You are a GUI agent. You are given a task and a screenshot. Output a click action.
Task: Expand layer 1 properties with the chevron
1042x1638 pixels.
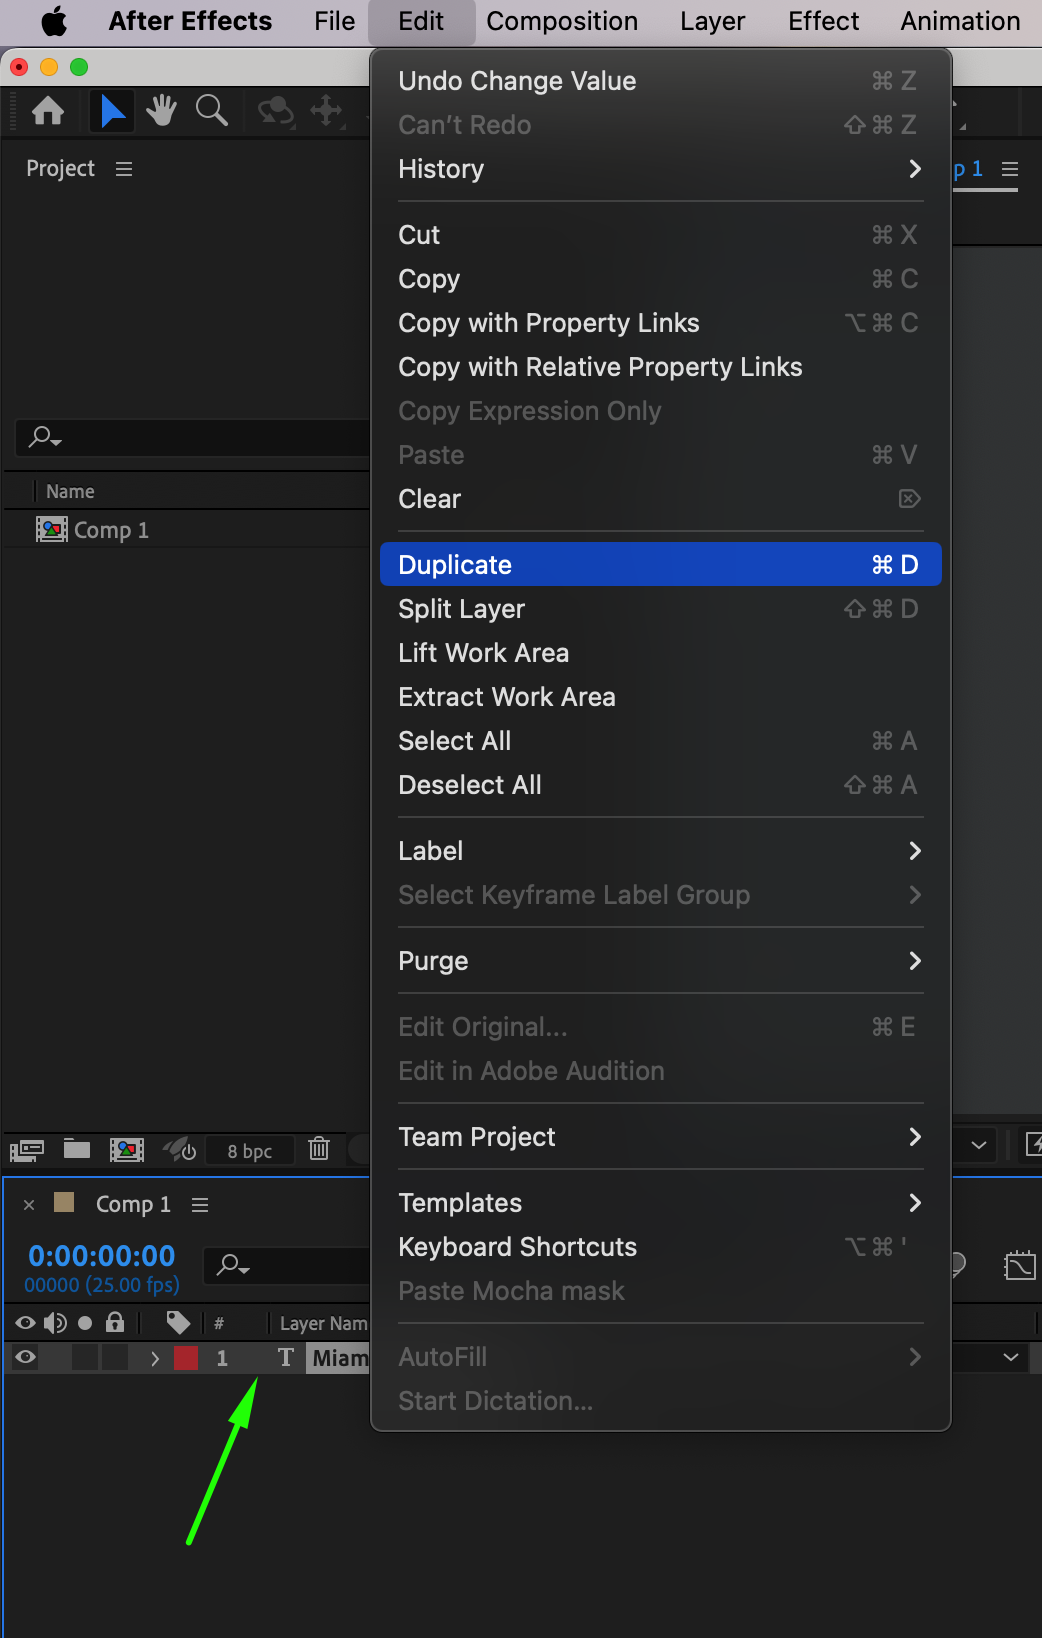[x=154, y=1358]
